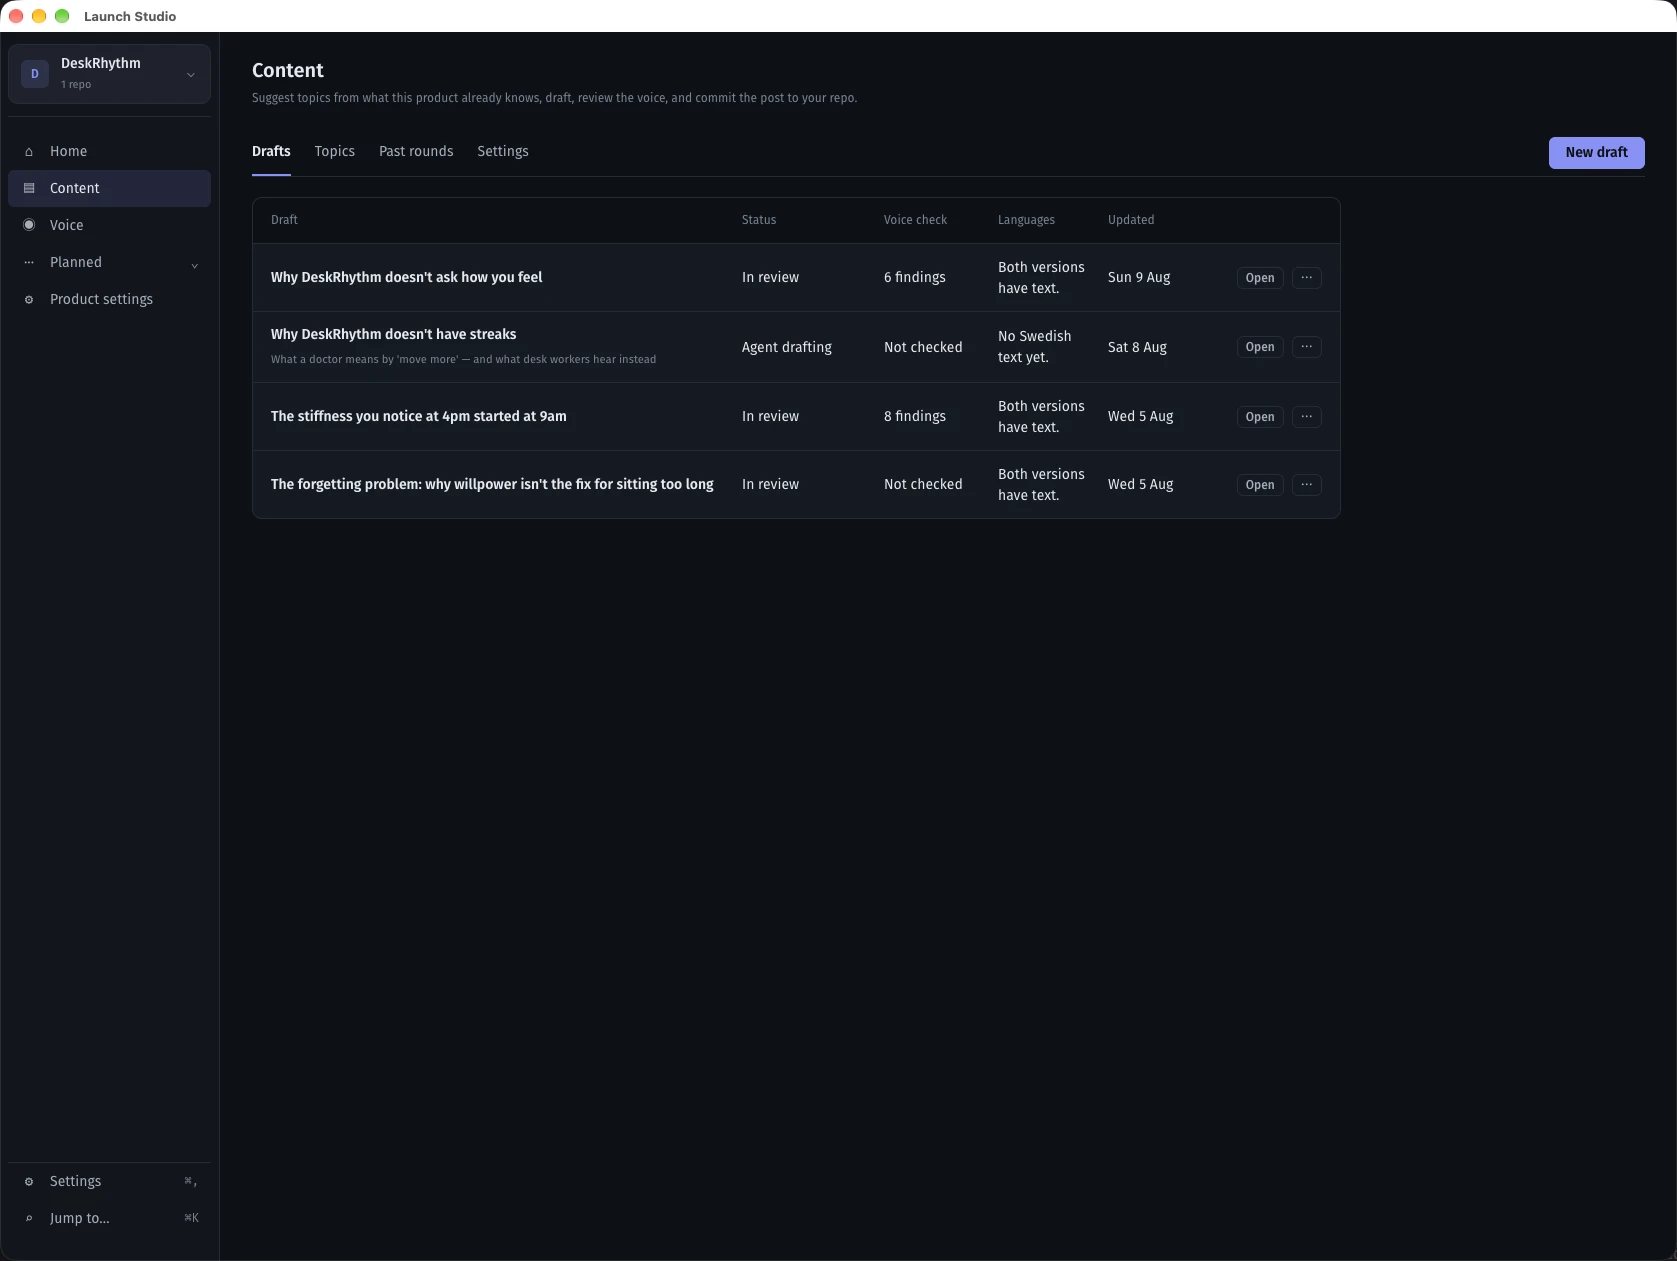Expand the DeskRhythm workspace switcher chevron
The height and width of the screenshot is (1261, 1677).
(191, 75)
